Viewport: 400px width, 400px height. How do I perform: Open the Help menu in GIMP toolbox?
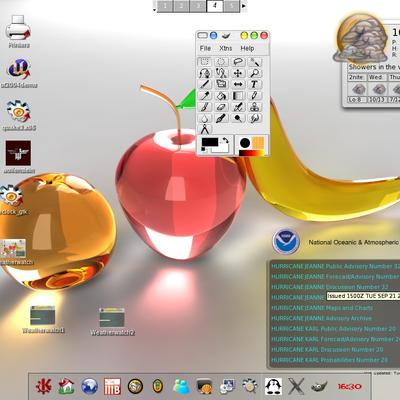247,48
